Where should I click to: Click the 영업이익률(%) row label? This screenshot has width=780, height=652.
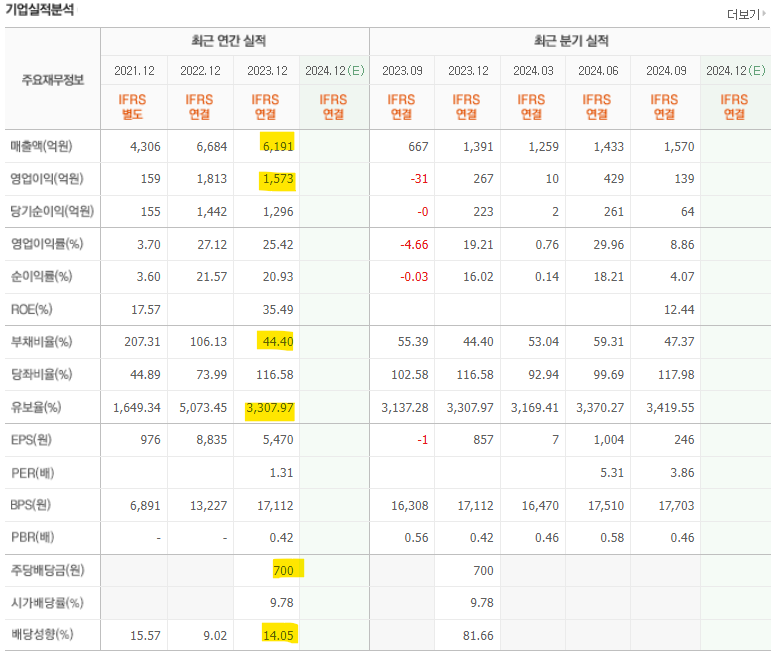[x=47, y=244]
